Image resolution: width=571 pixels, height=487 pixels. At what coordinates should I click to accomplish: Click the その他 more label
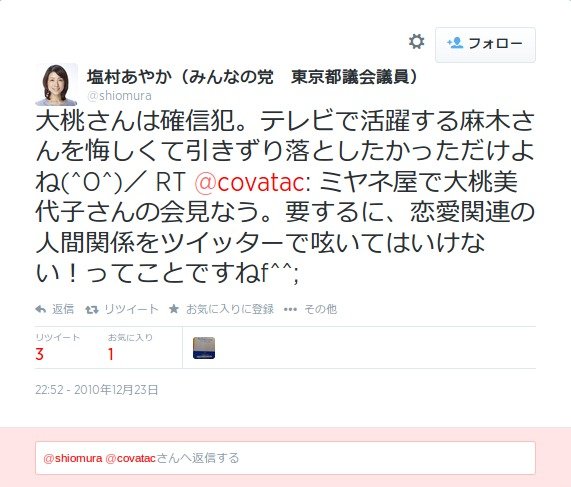pos(320,309)
